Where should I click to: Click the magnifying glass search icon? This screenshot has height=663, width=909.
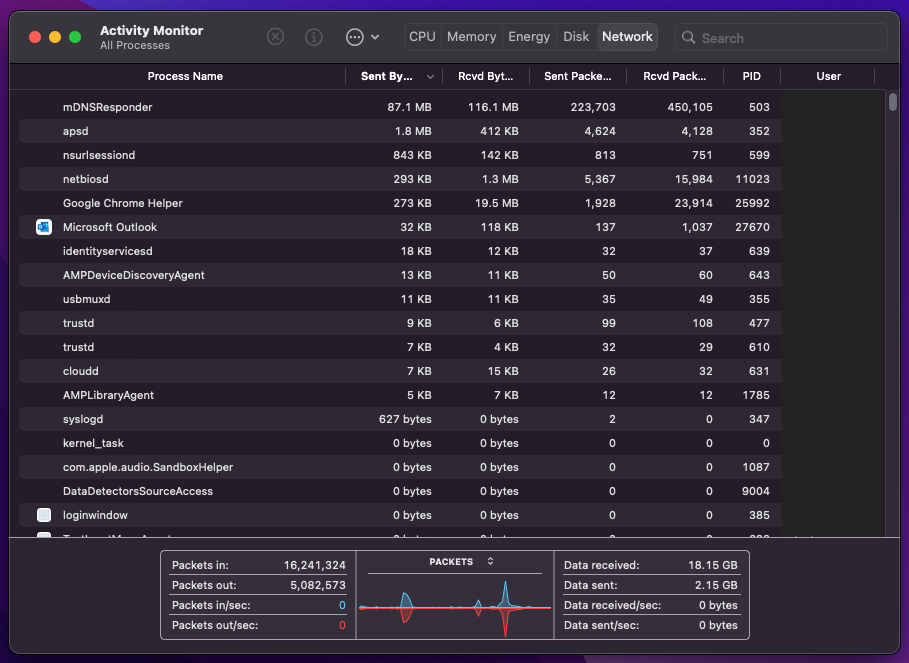click(688, 38)
